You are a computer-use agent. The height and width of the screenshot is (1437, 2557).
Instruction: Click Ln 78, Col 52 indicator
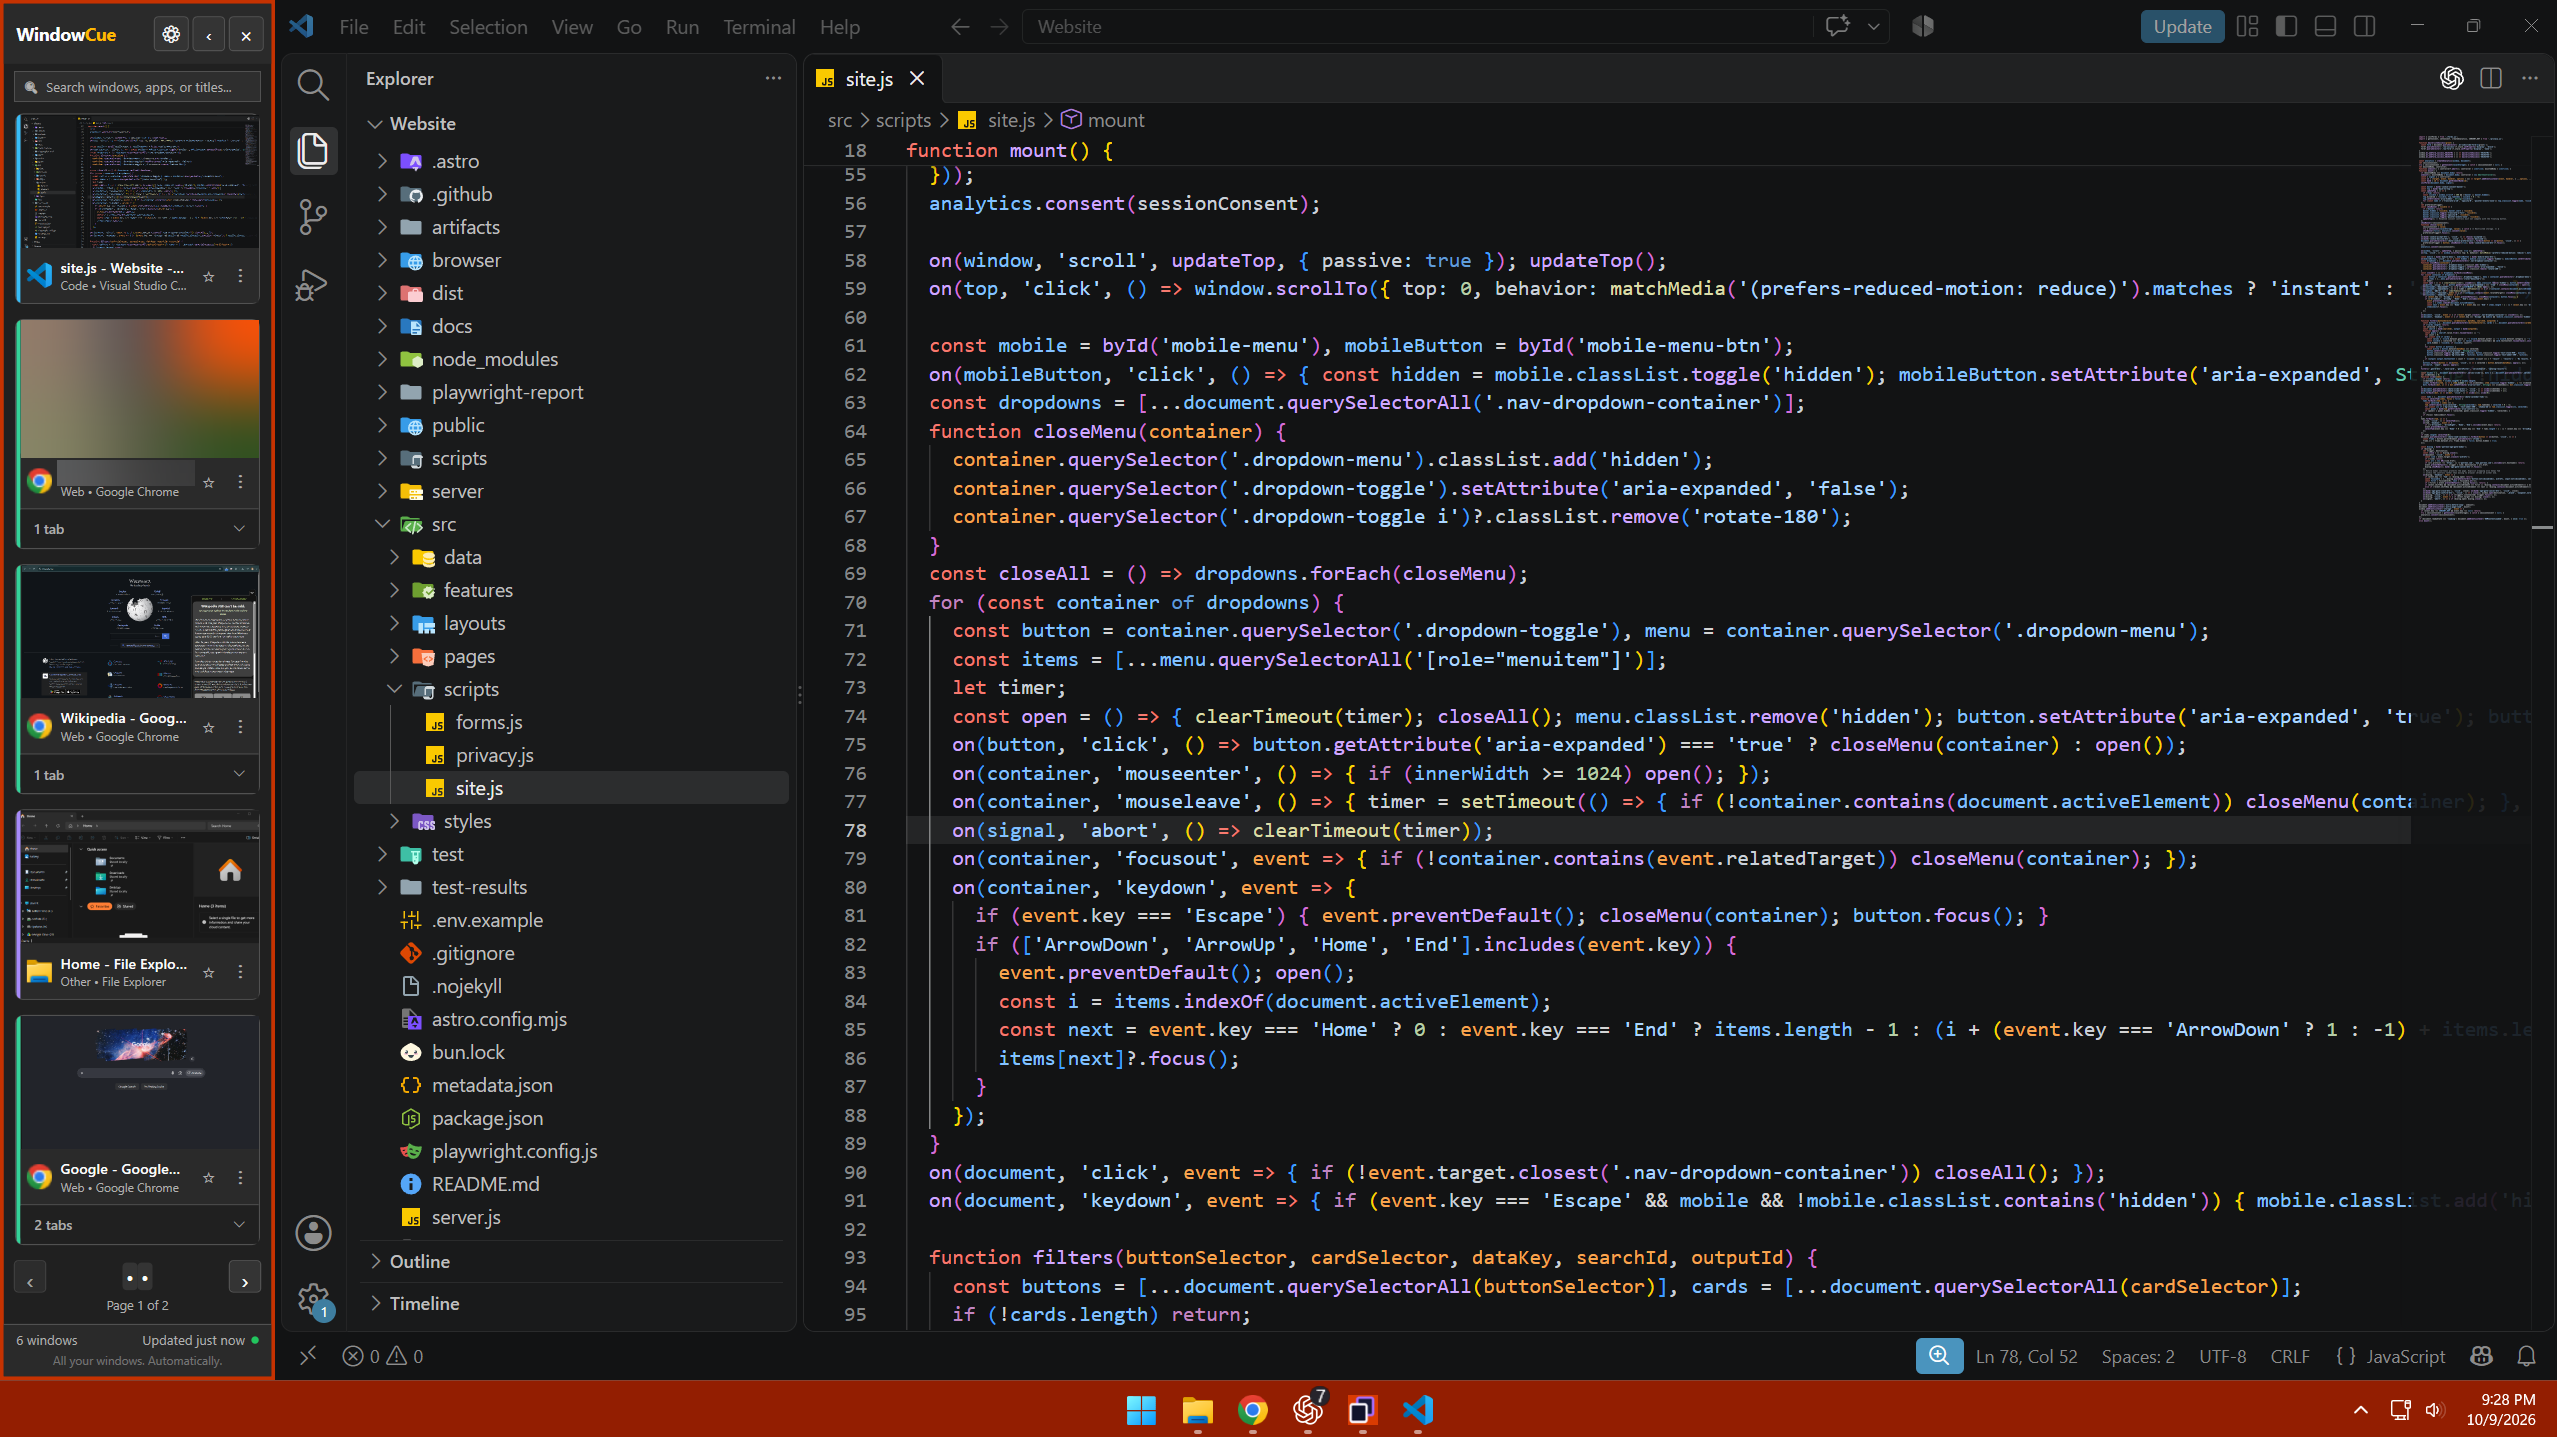point(2026,1356)
